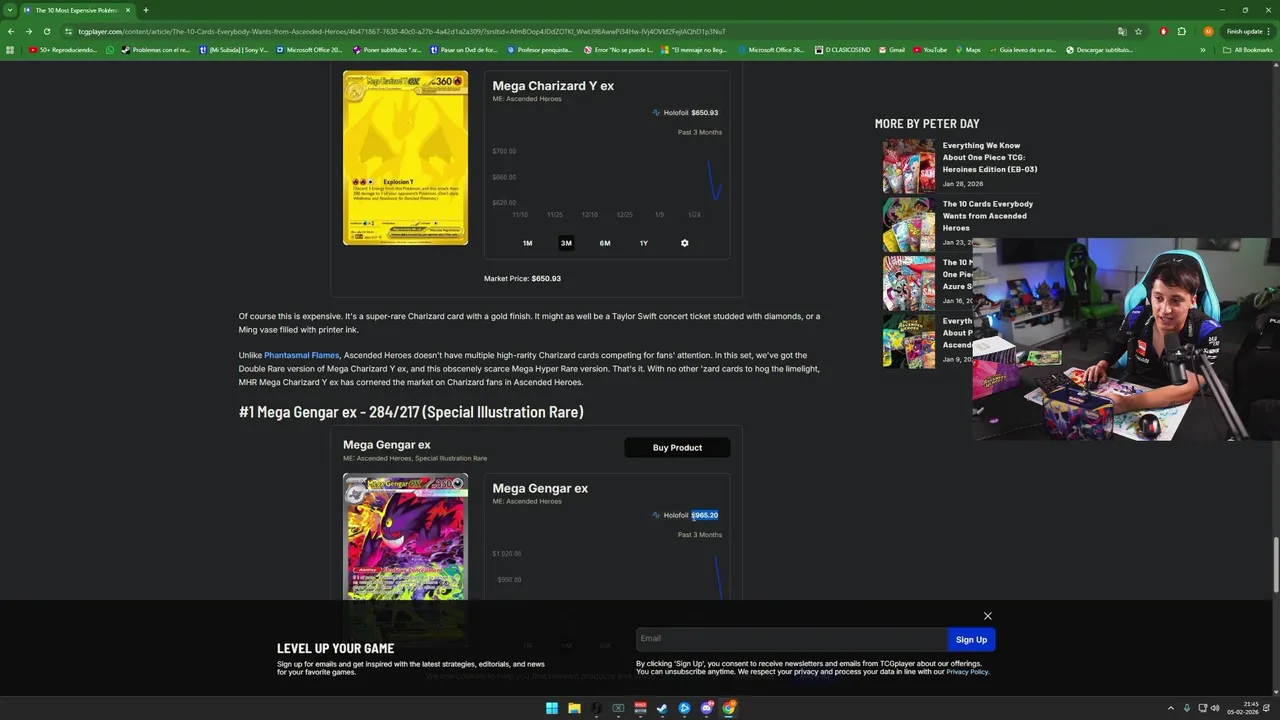Open The 10 Cards Everybody Wants sidebar article
1280x720 pixels.
point(987,215)
